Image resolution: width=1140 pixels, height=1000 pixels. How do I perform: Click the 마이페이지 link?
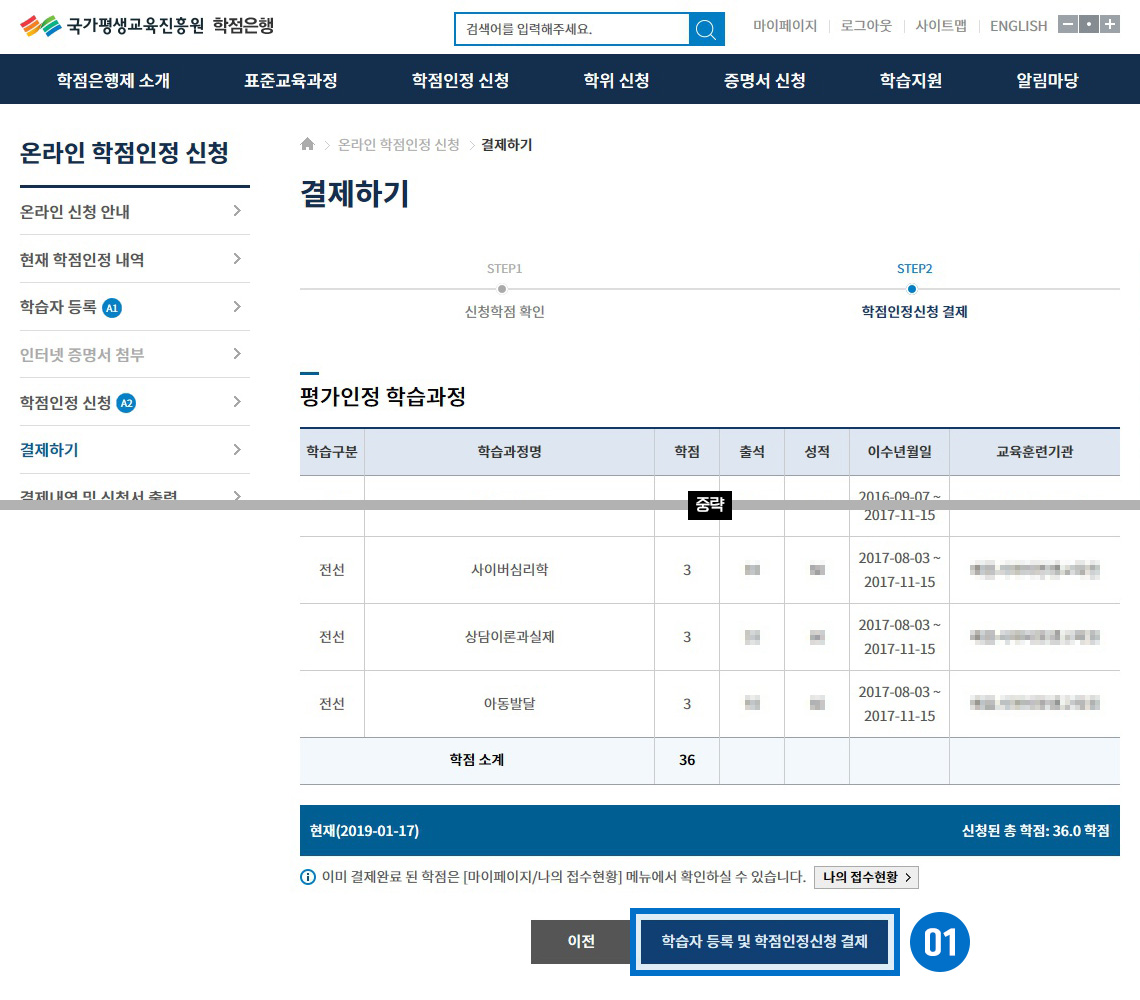click(x=785, y=26)
